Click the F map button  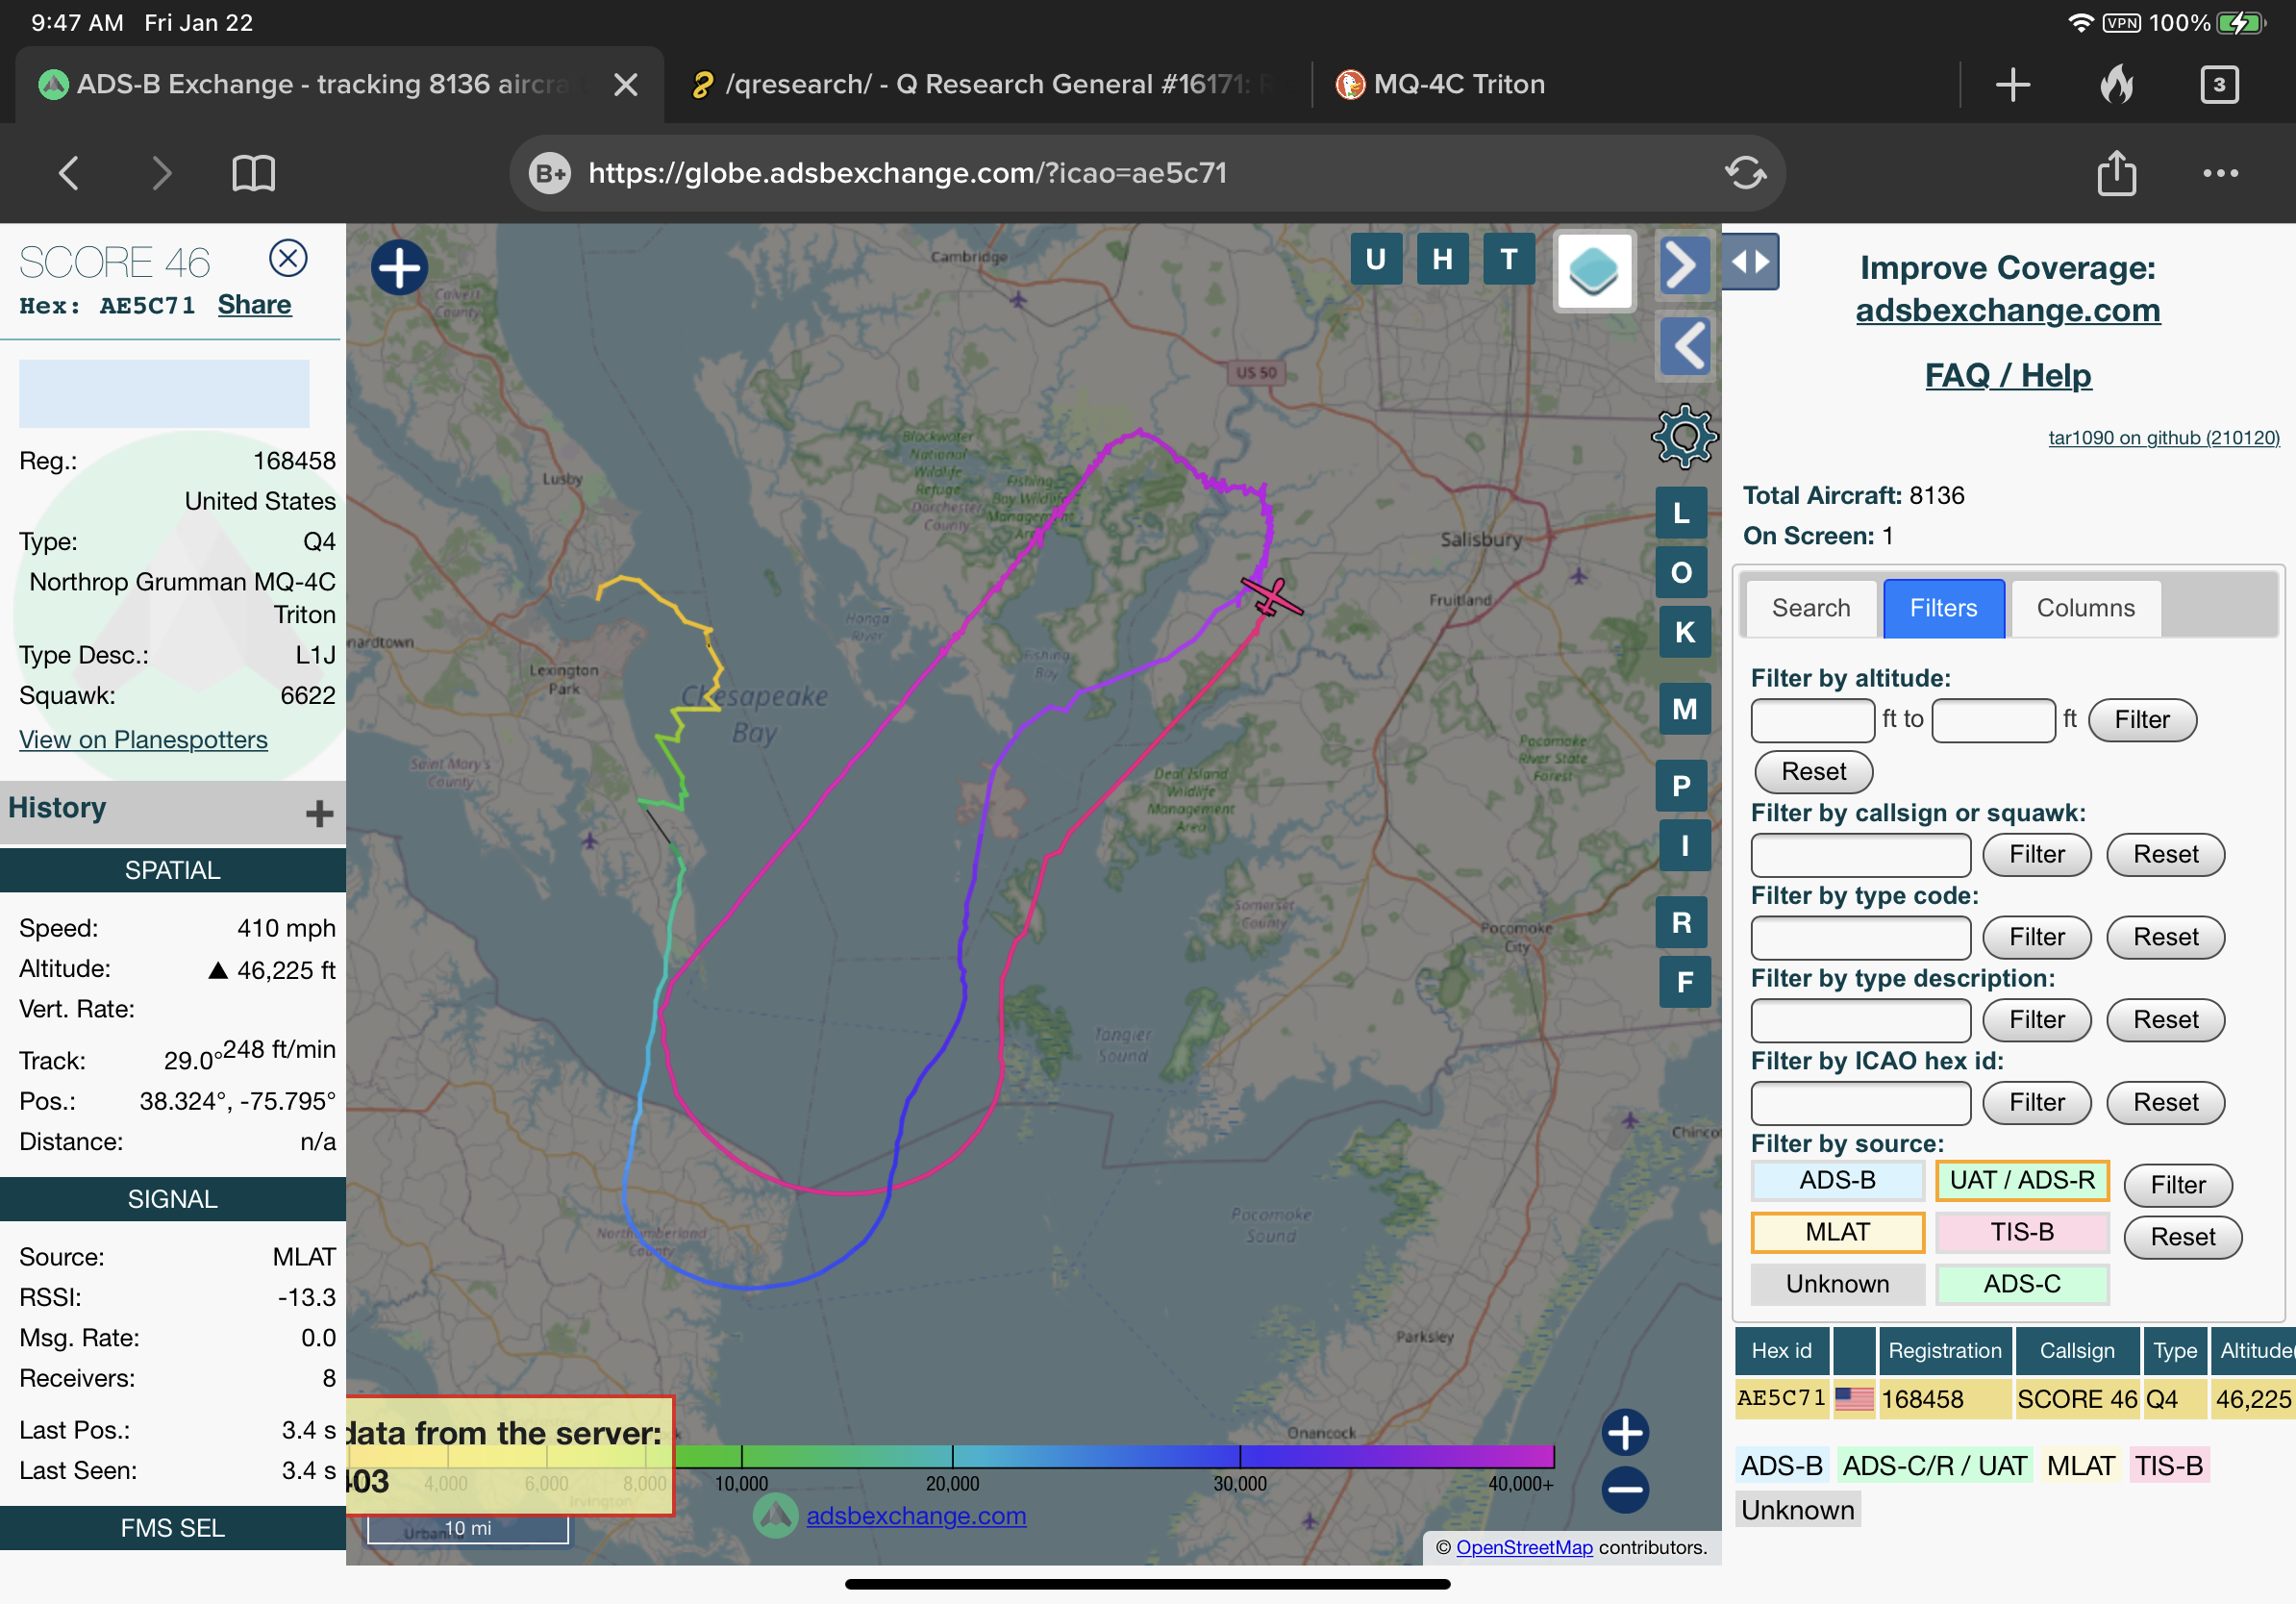point(1684,982)
